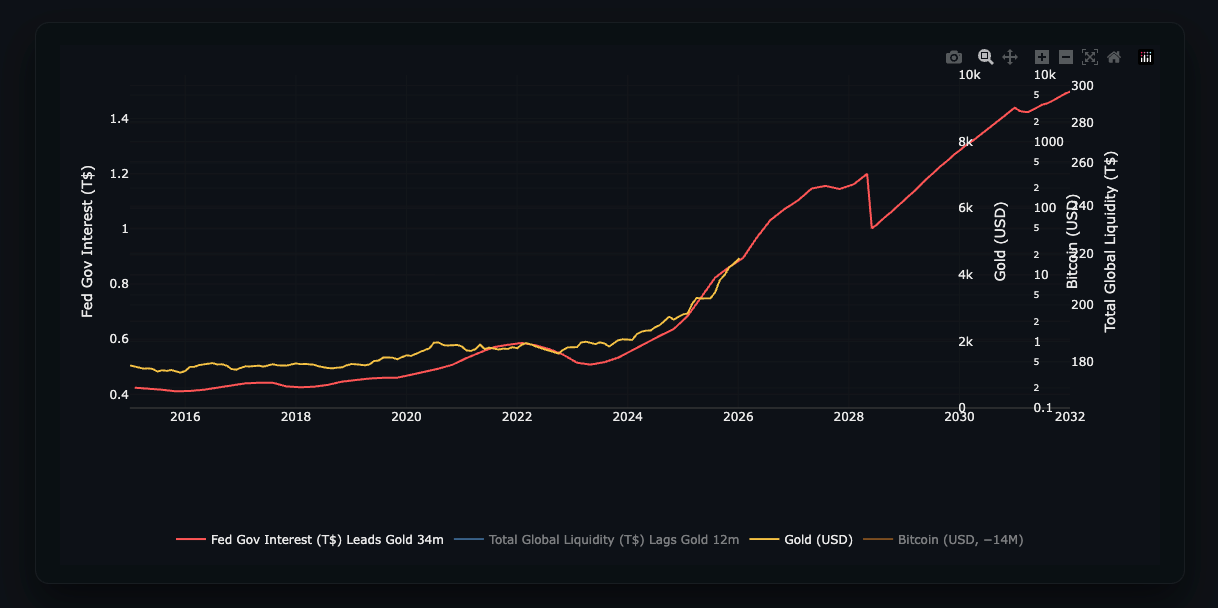Click the Bitcoin (USD) axis title

tap(1072, 243)
